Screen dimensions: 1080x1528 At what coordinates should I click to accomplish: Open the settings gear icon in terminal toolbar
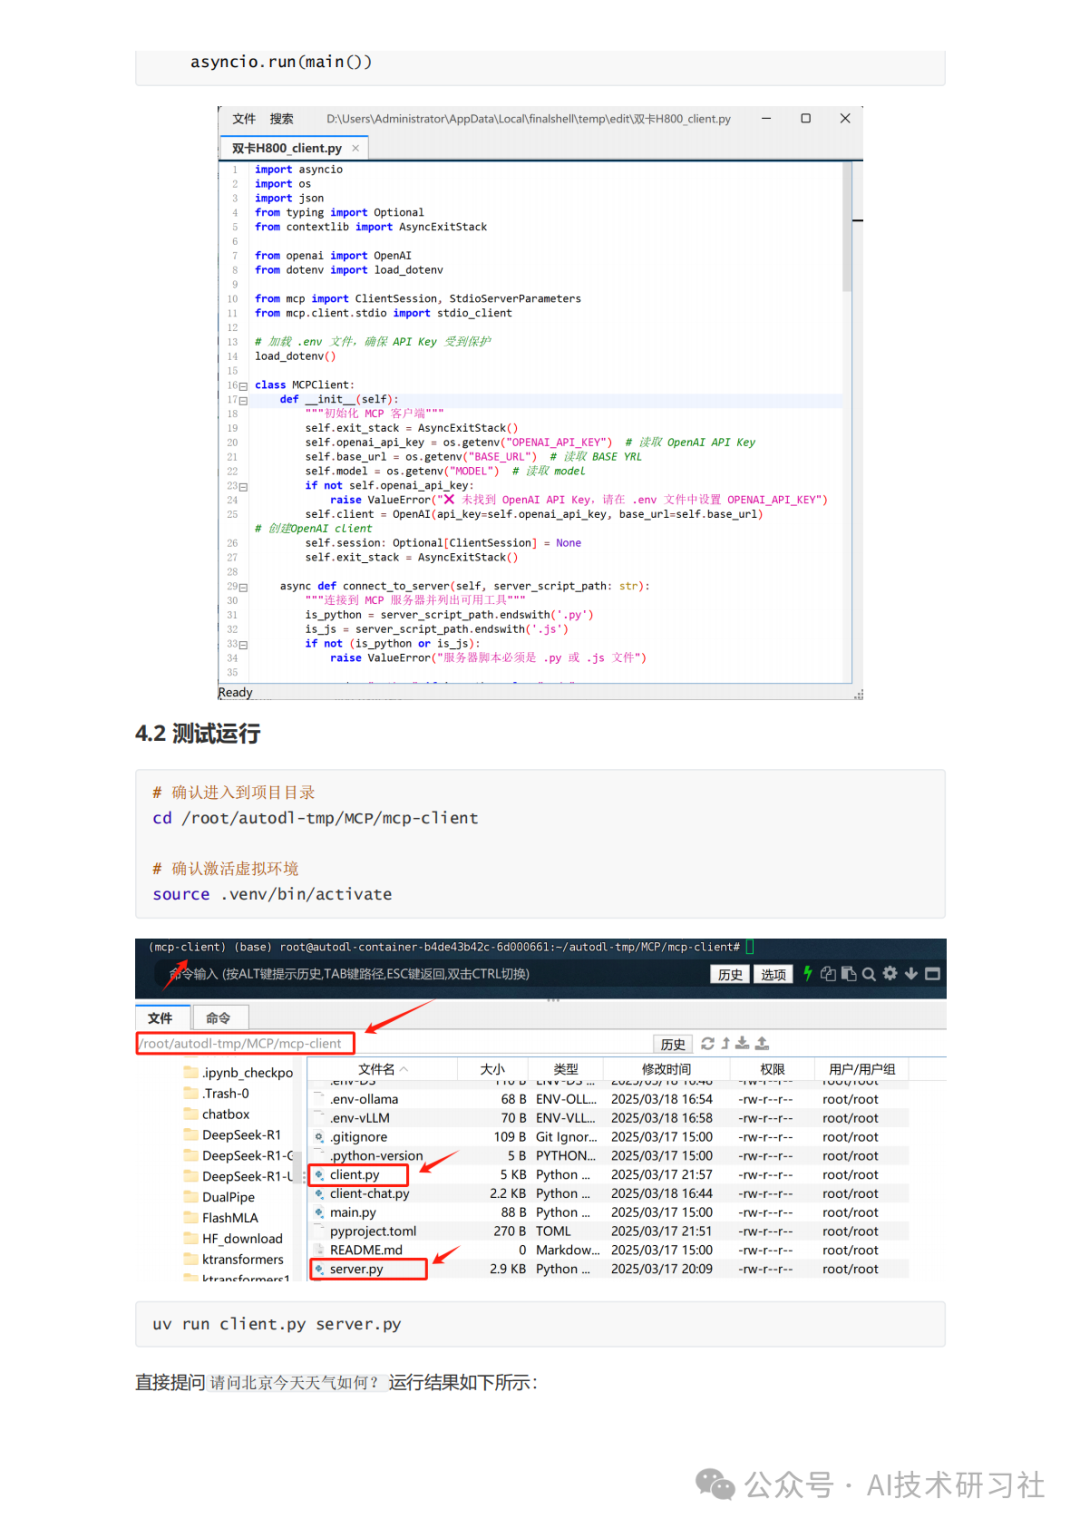(x=889, y=974)
